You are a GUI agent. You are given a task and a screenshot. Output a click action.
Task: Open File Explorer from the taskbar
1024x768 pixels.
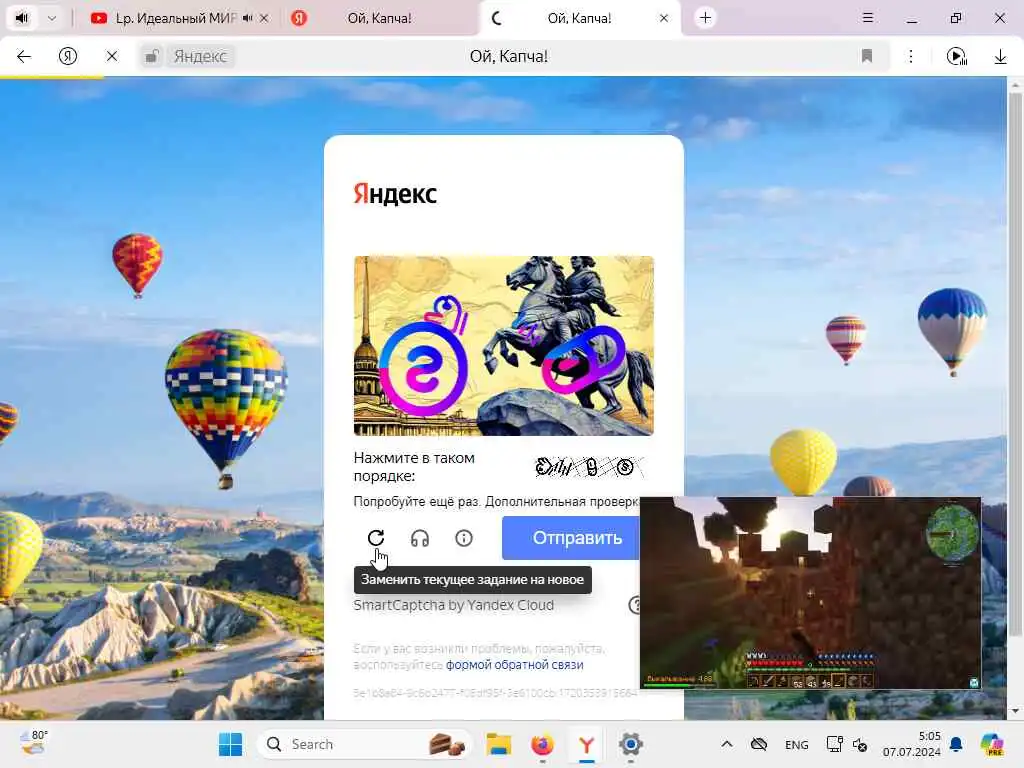click(499, 744)
